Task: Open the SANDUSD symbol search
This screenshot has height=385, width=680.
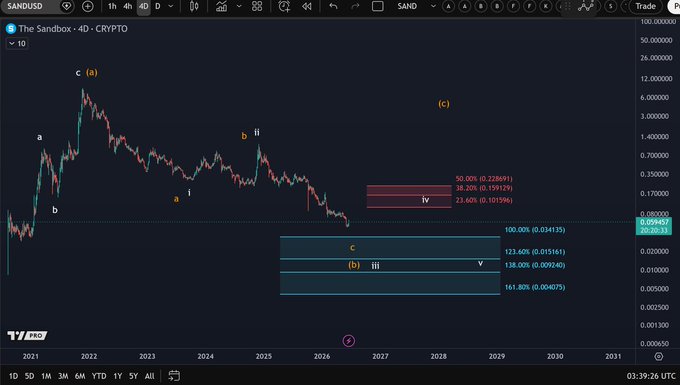Action: click(25, 6)
